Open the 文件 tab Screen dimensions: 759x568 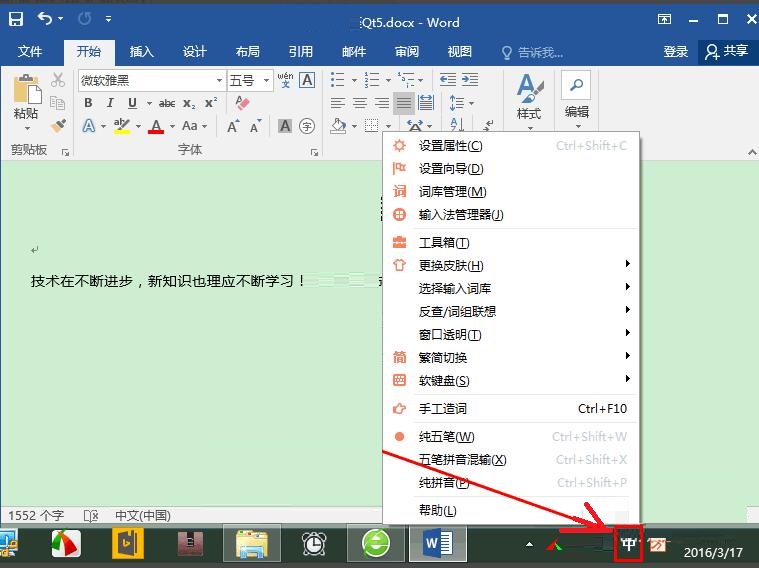[x=30, y=52]
